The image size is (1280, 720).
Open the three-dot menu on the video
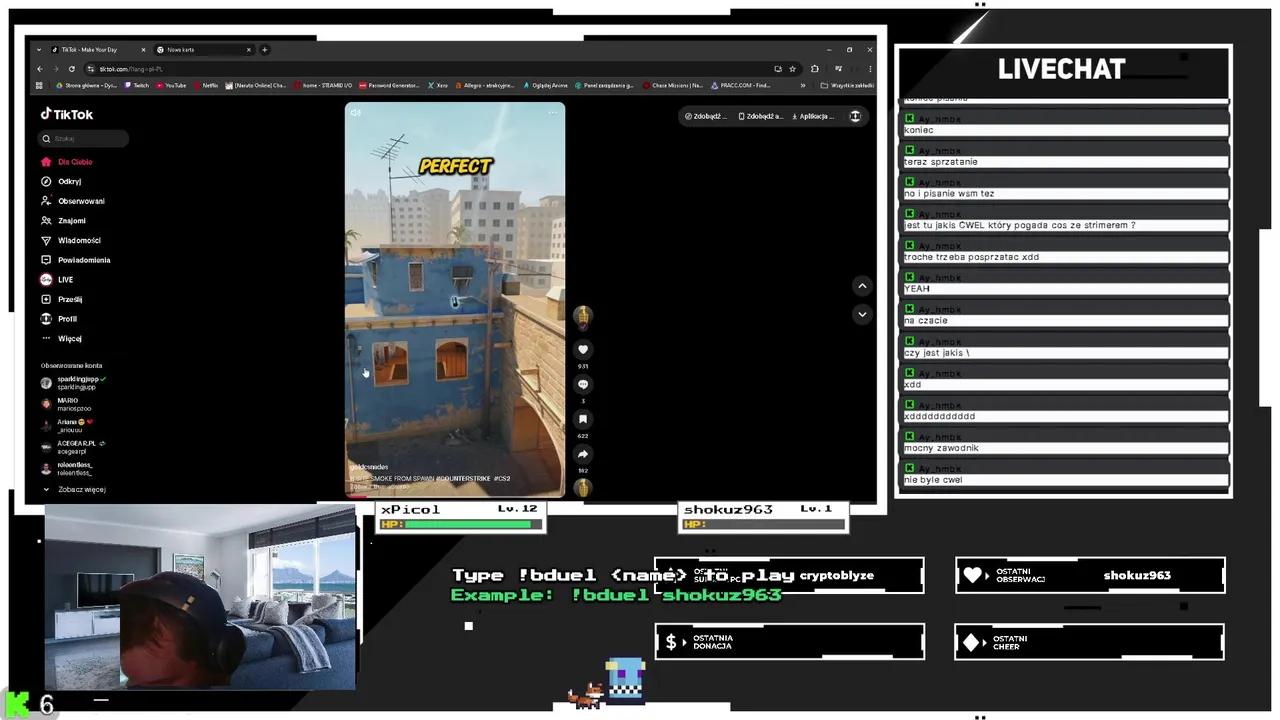coord(553,113)
